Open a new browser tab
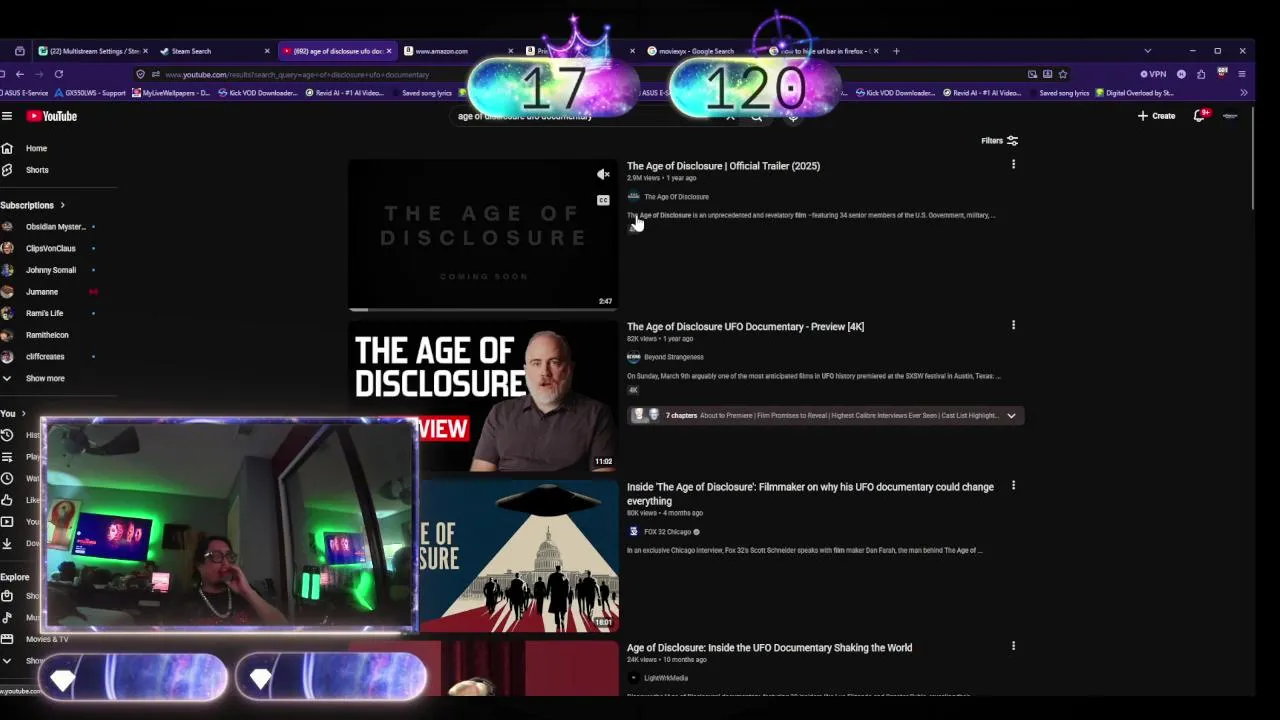This screenshot has width=1280, height=720. (896, 51)
